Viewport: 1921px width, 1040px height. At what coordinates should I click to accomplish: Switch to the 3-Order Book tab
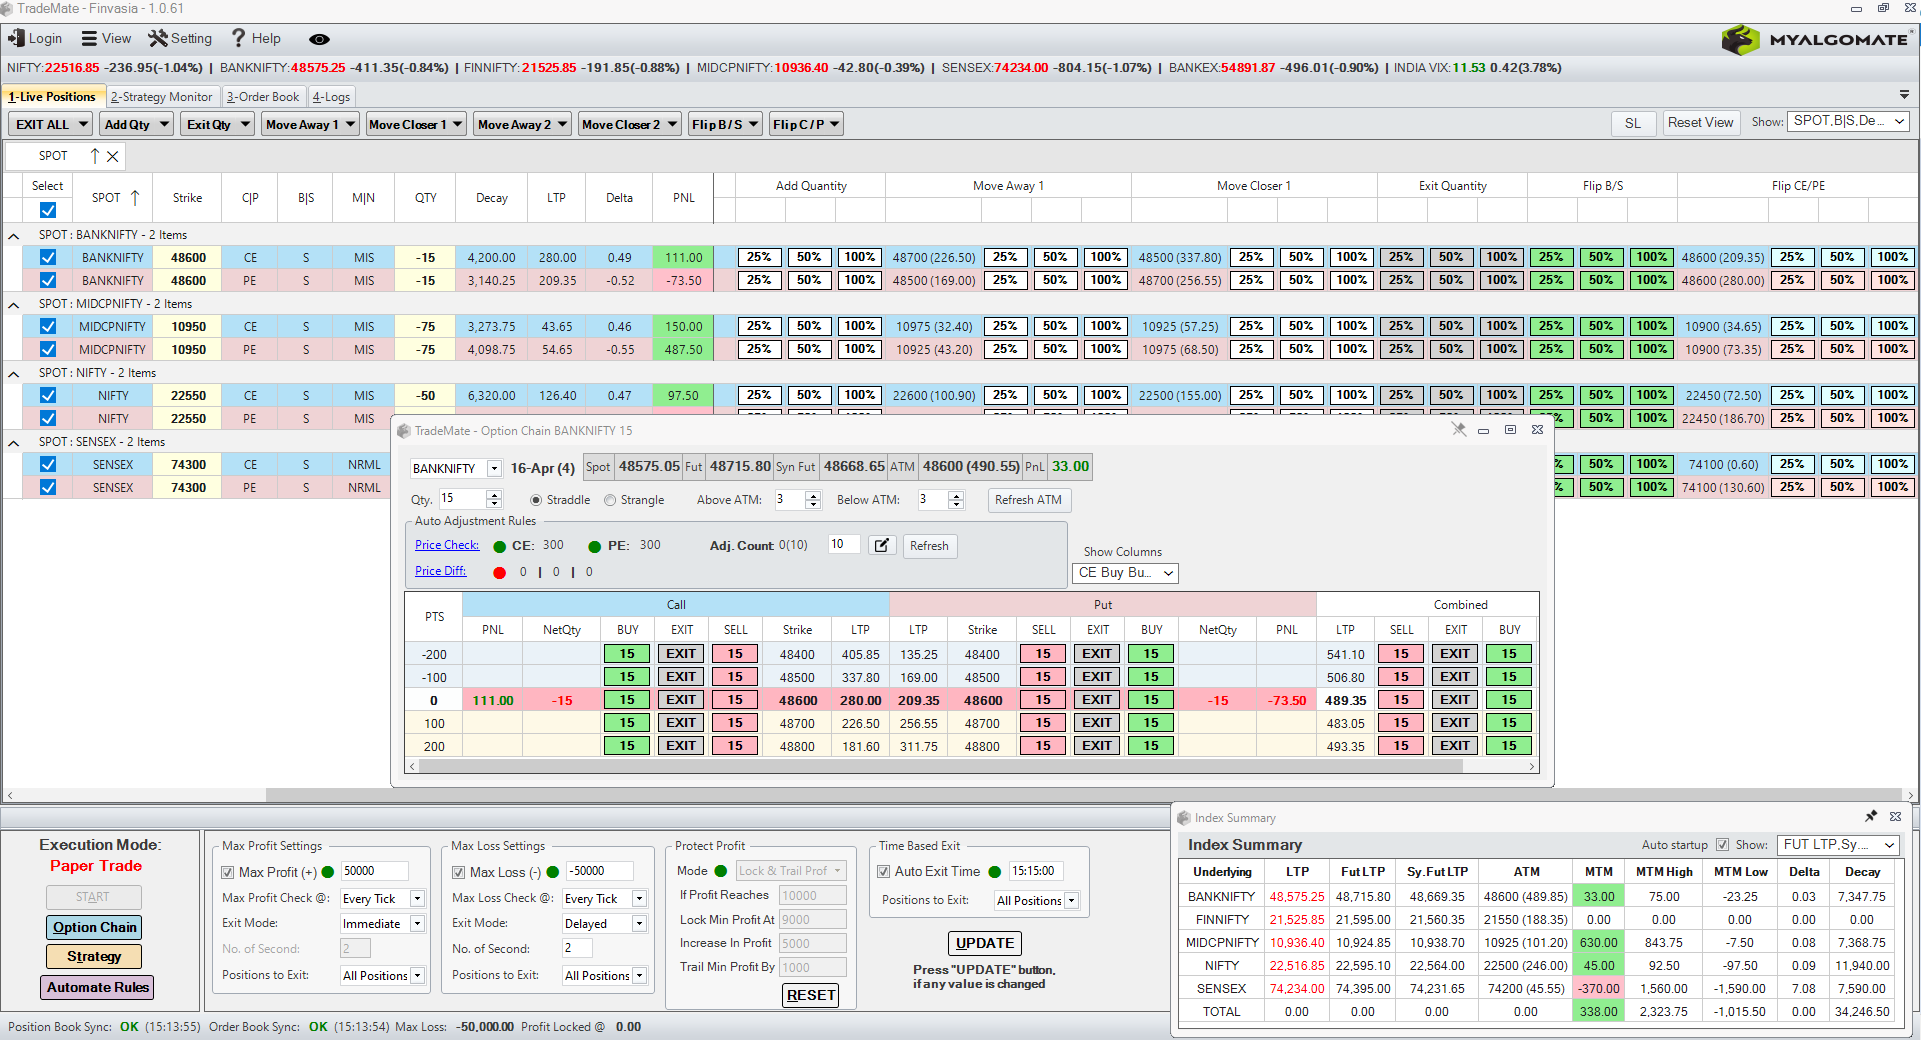pos(263,97)
